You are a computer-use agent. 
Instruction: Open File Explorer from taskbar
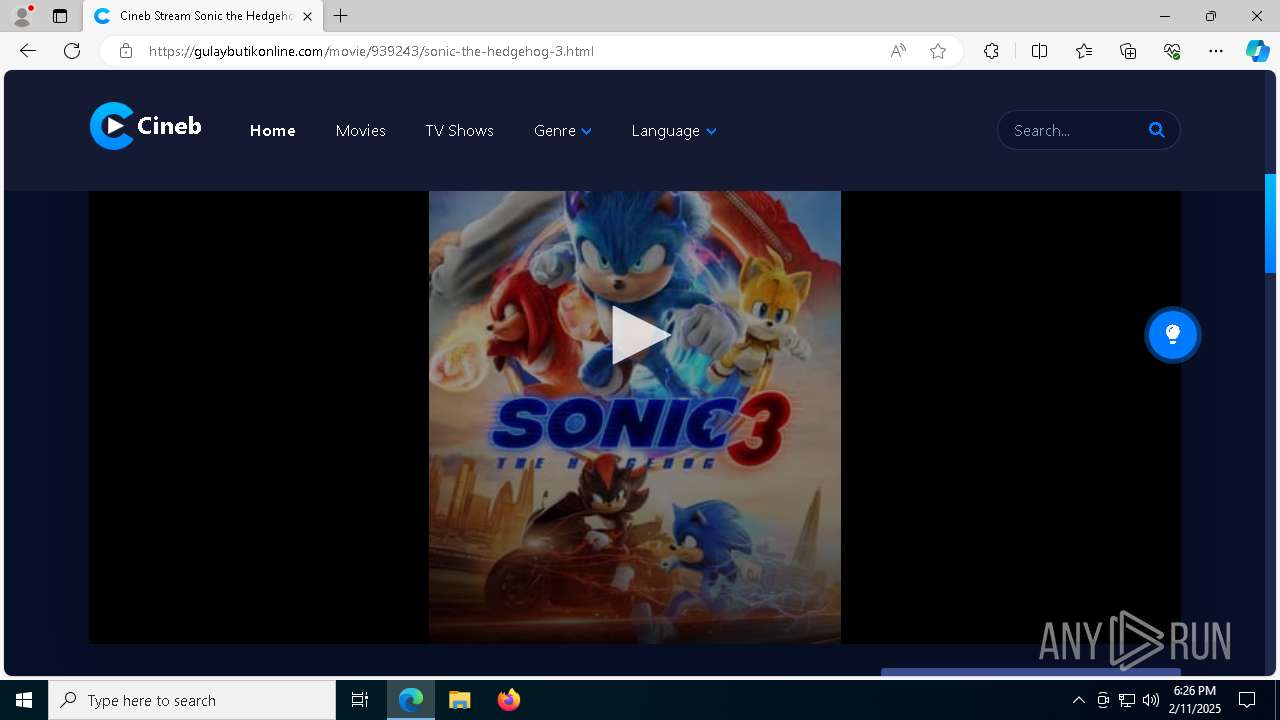[x=459, y=700]
